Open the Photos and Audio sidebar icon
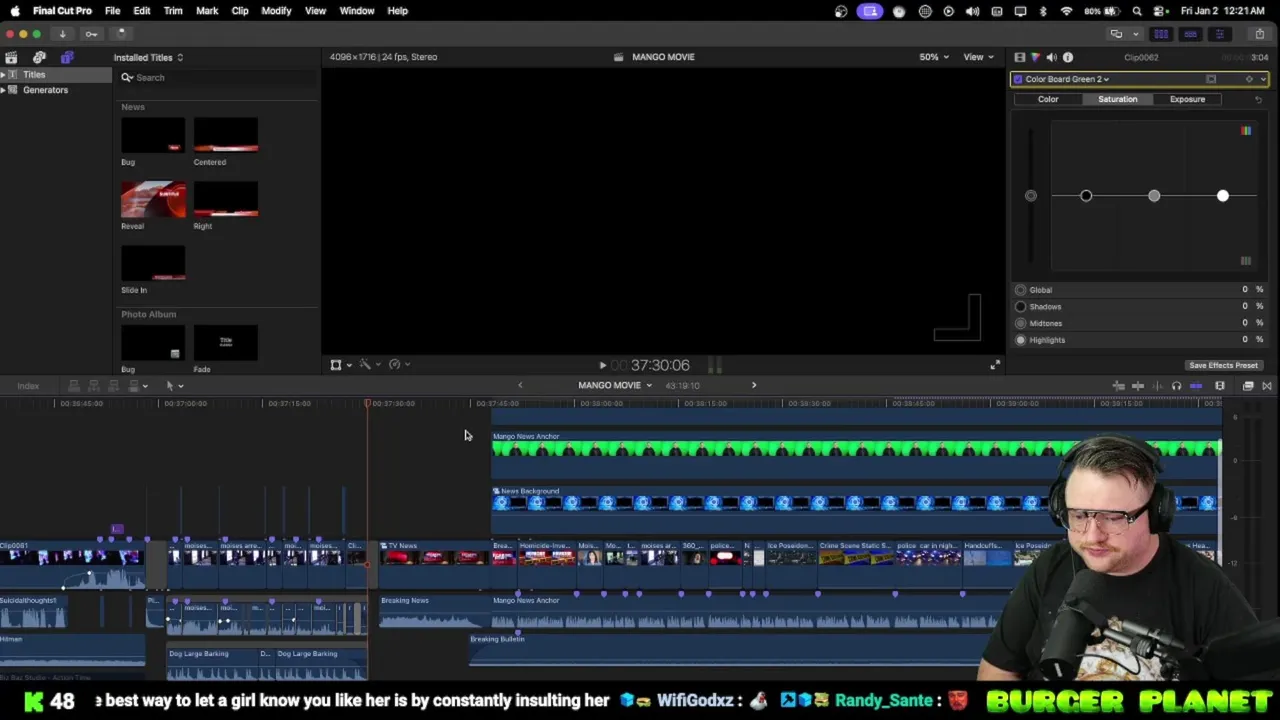The width and height of the screenshot is (1280, 720). 39,57
